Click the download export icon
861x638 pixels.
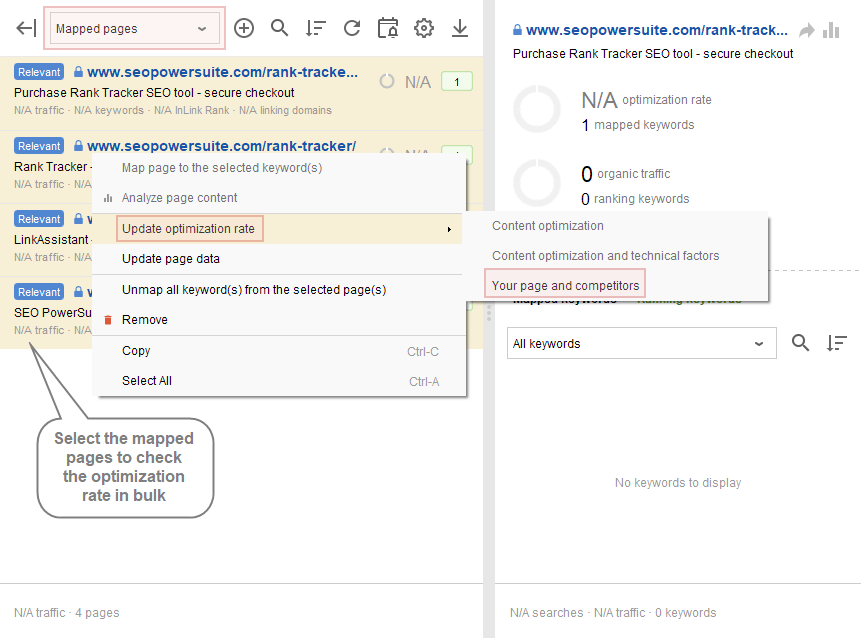tap(460, 28)
